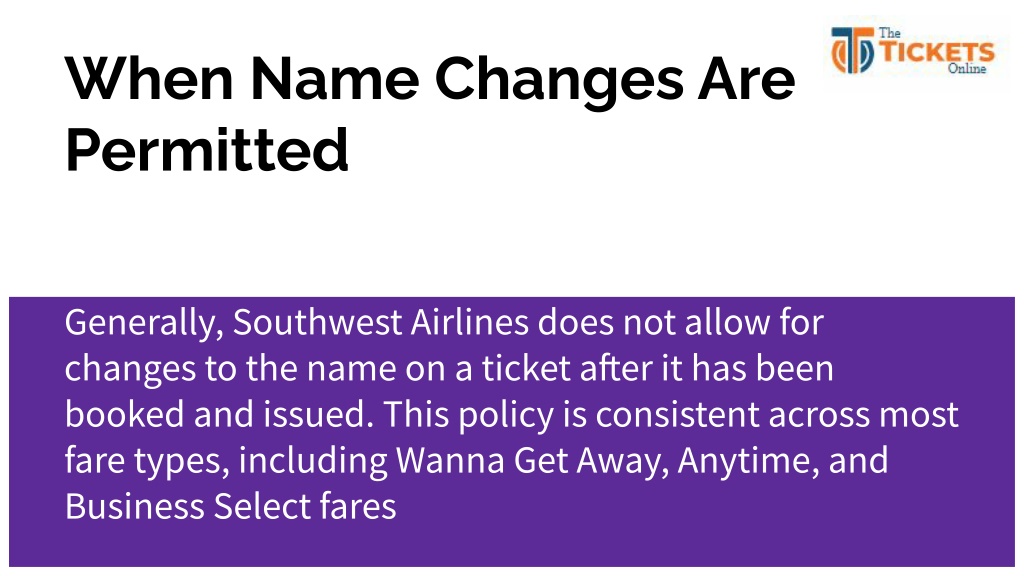This screenshot has height=576, width=1024.
Task: Click the orange and blue T logo icon
Action: (852, 50)
